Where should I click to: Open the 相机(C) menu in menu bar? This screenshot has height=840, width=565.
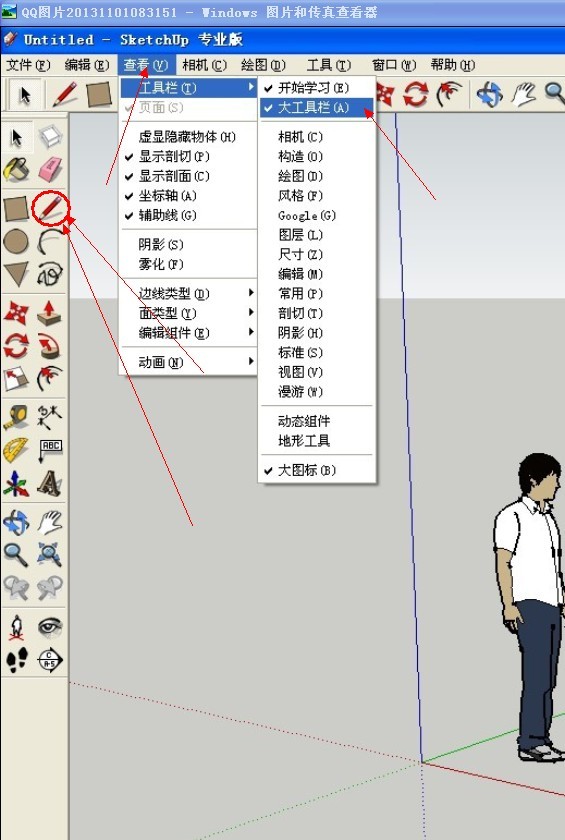tap(205, 65)
